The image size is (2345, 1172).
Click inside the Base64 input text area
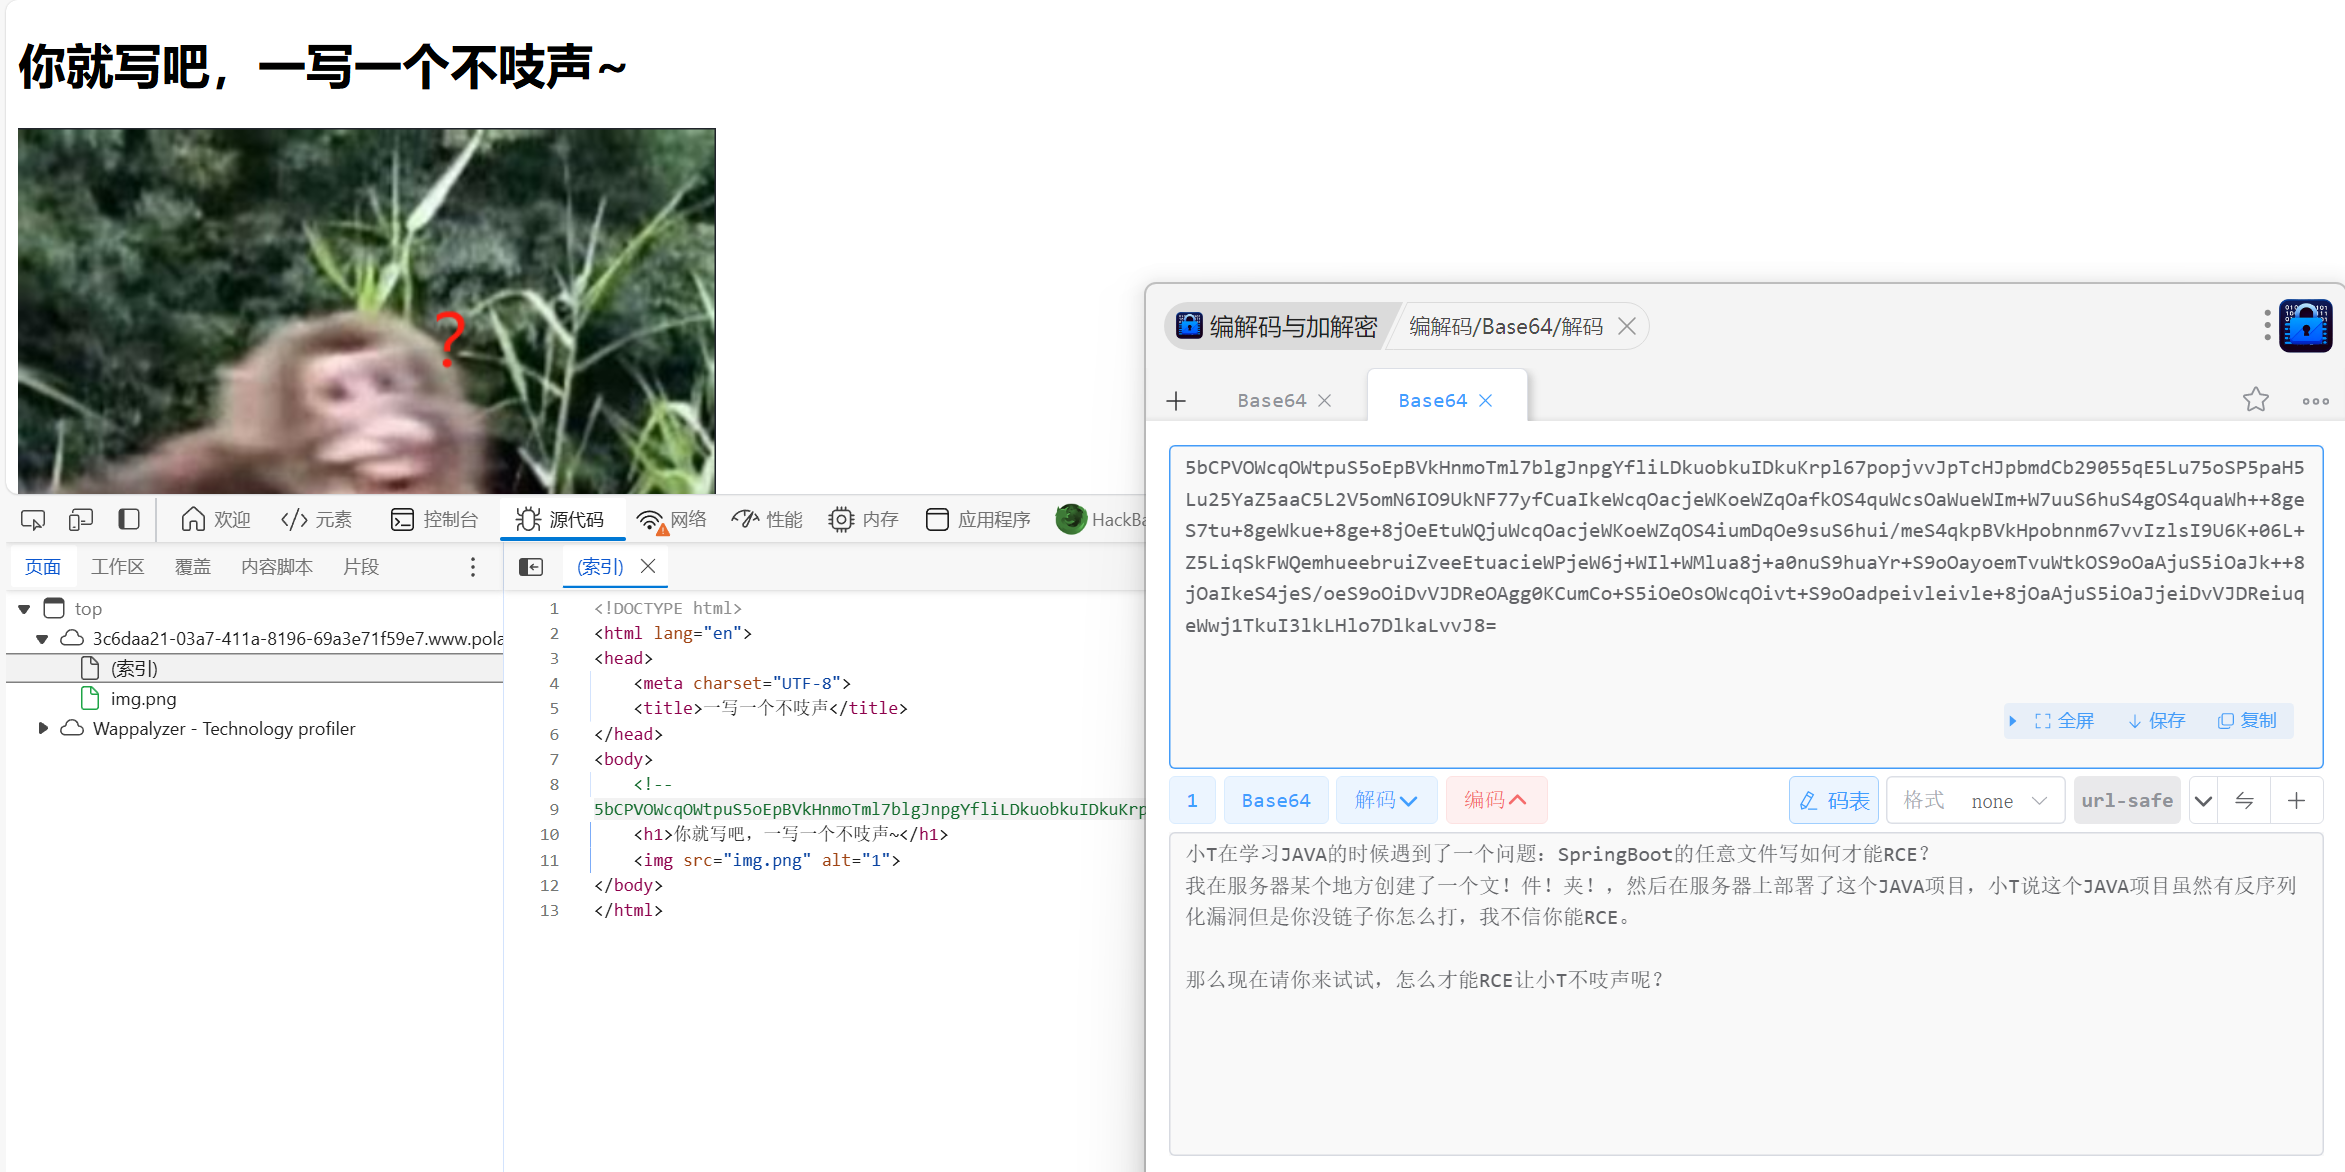(x=1745, y=606)
